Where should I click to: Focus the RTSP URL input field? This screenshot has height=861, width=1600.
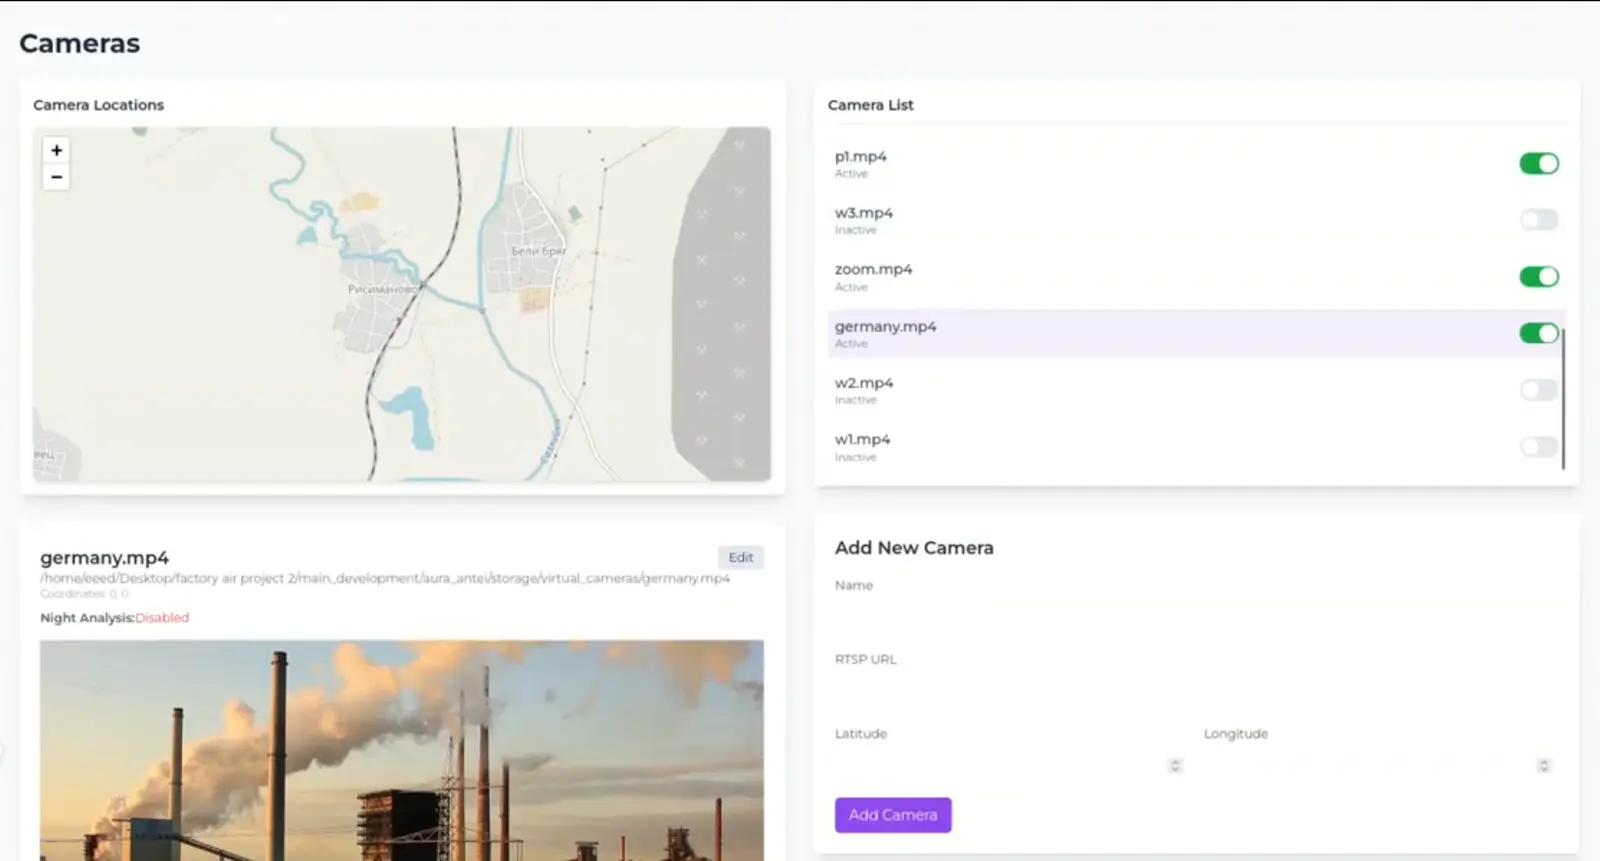(1196, 691)
